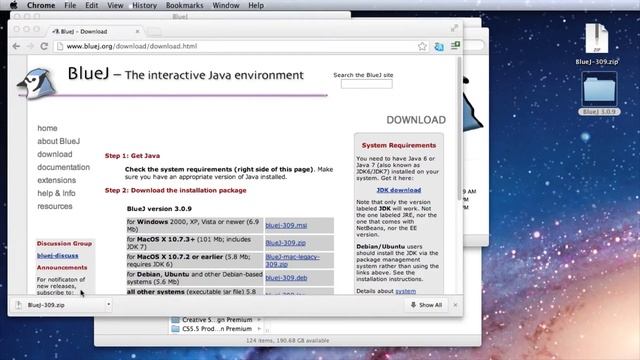Click the Search the BlueJ site field
The width and height of the screenshot is (640, 360).
367,84
